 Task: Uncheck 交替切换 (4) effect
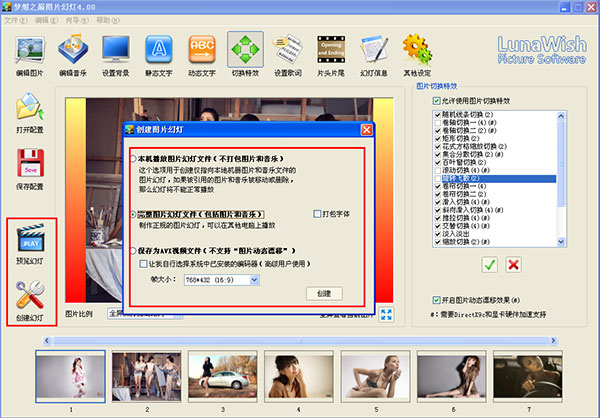click(x=438, y=226)
